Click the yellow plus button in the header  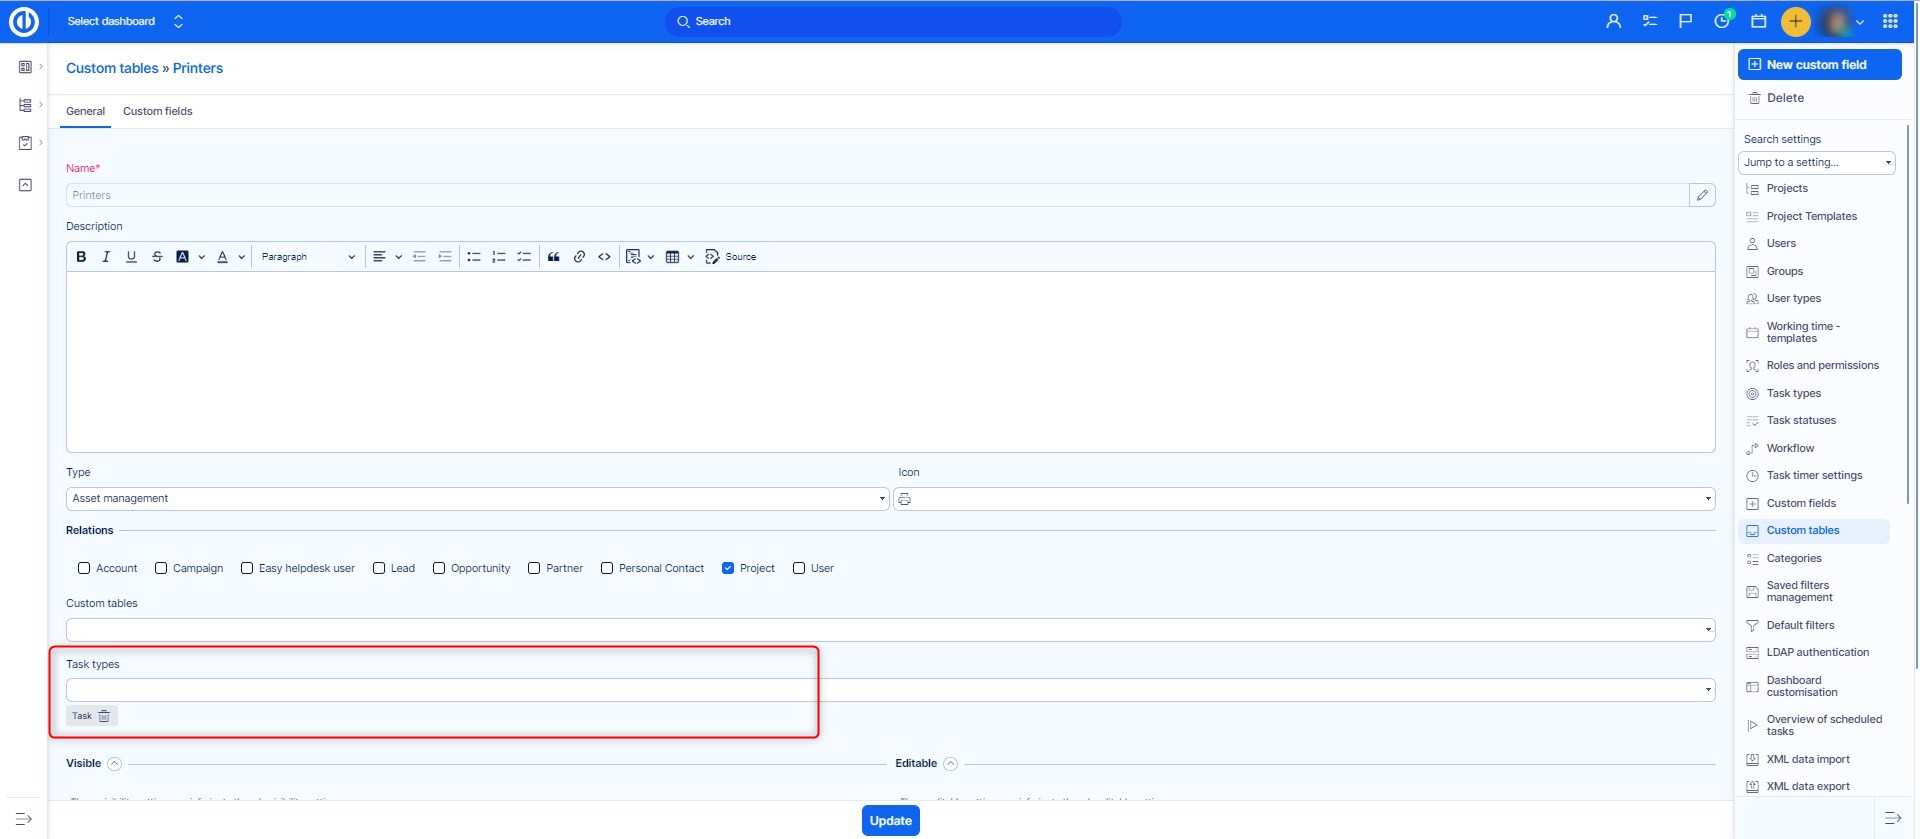pos(1795,21)
